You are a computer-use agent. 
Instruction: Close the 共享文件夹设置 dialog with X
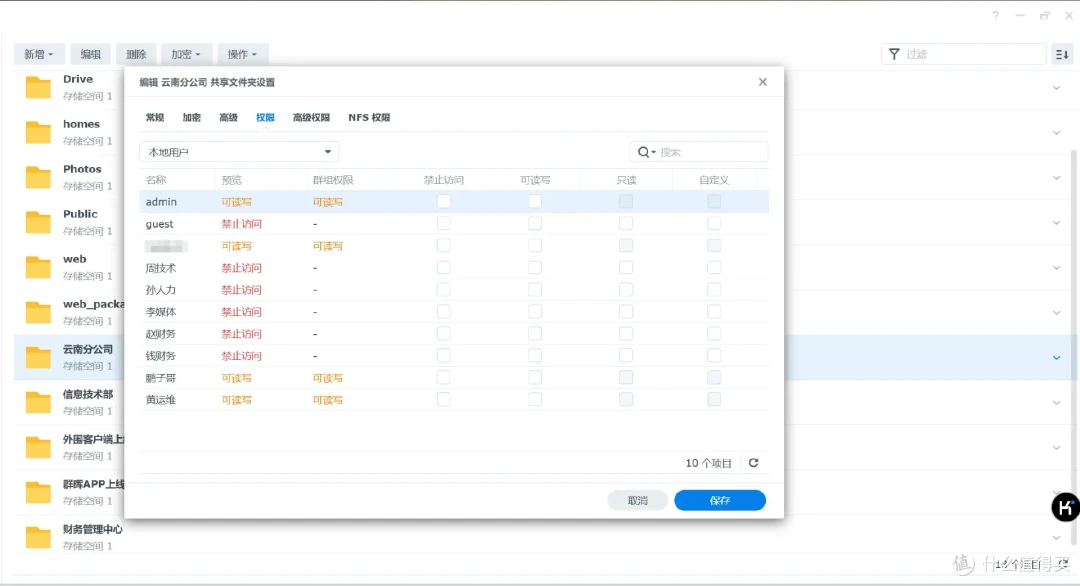pos(762,82)
